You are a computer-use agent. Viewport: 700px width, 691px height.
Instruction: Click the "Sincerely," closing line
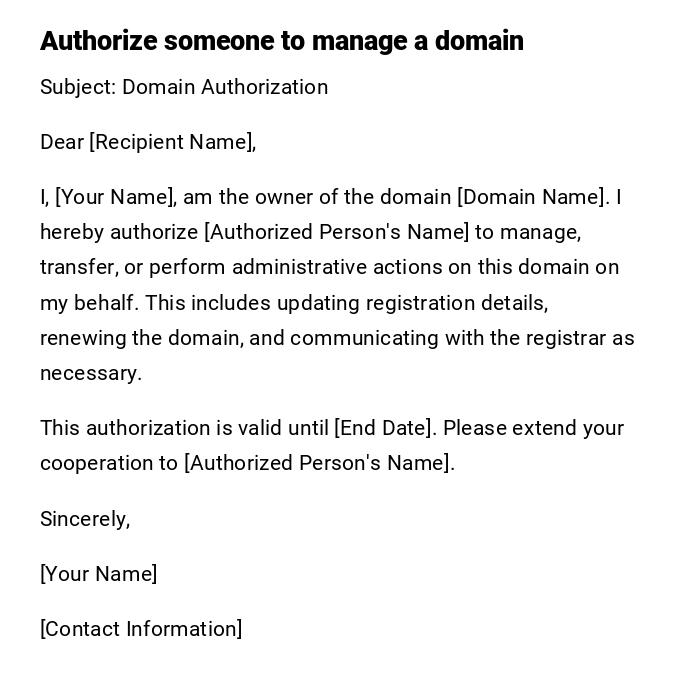pyautogui.click(x=85, y=518)
